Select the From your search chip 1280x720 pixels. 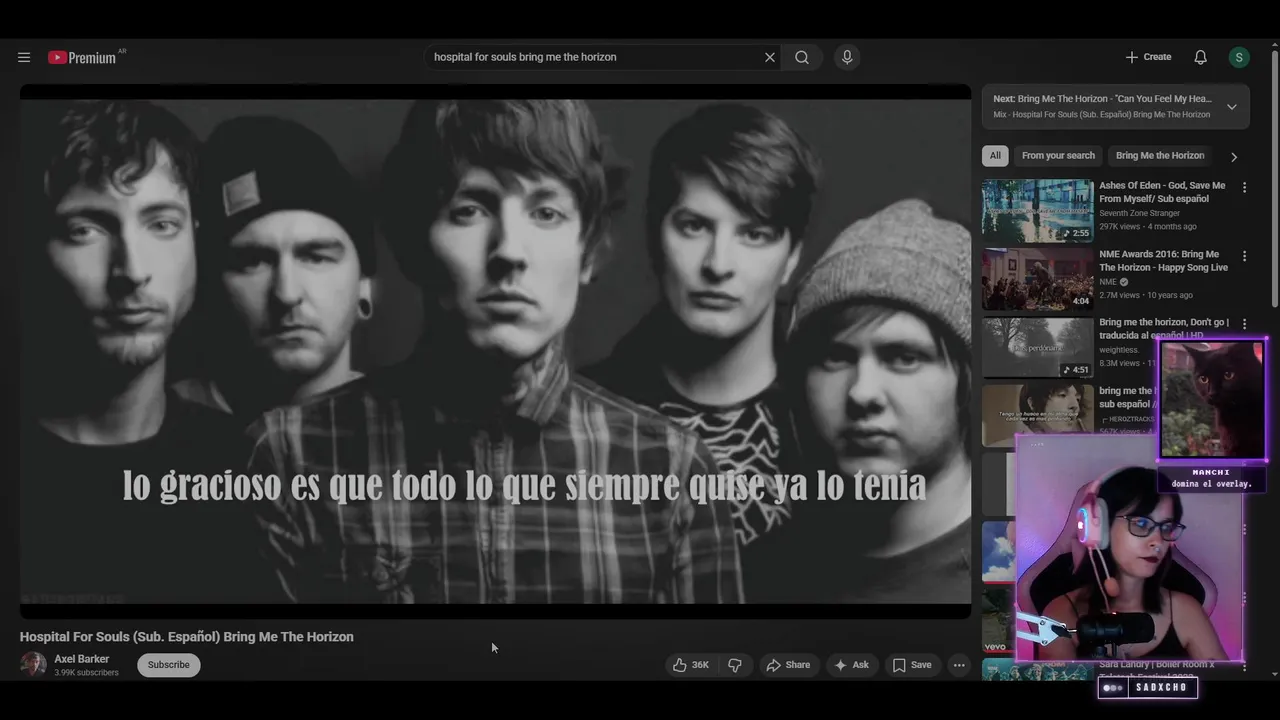[x=1058, y=155]
